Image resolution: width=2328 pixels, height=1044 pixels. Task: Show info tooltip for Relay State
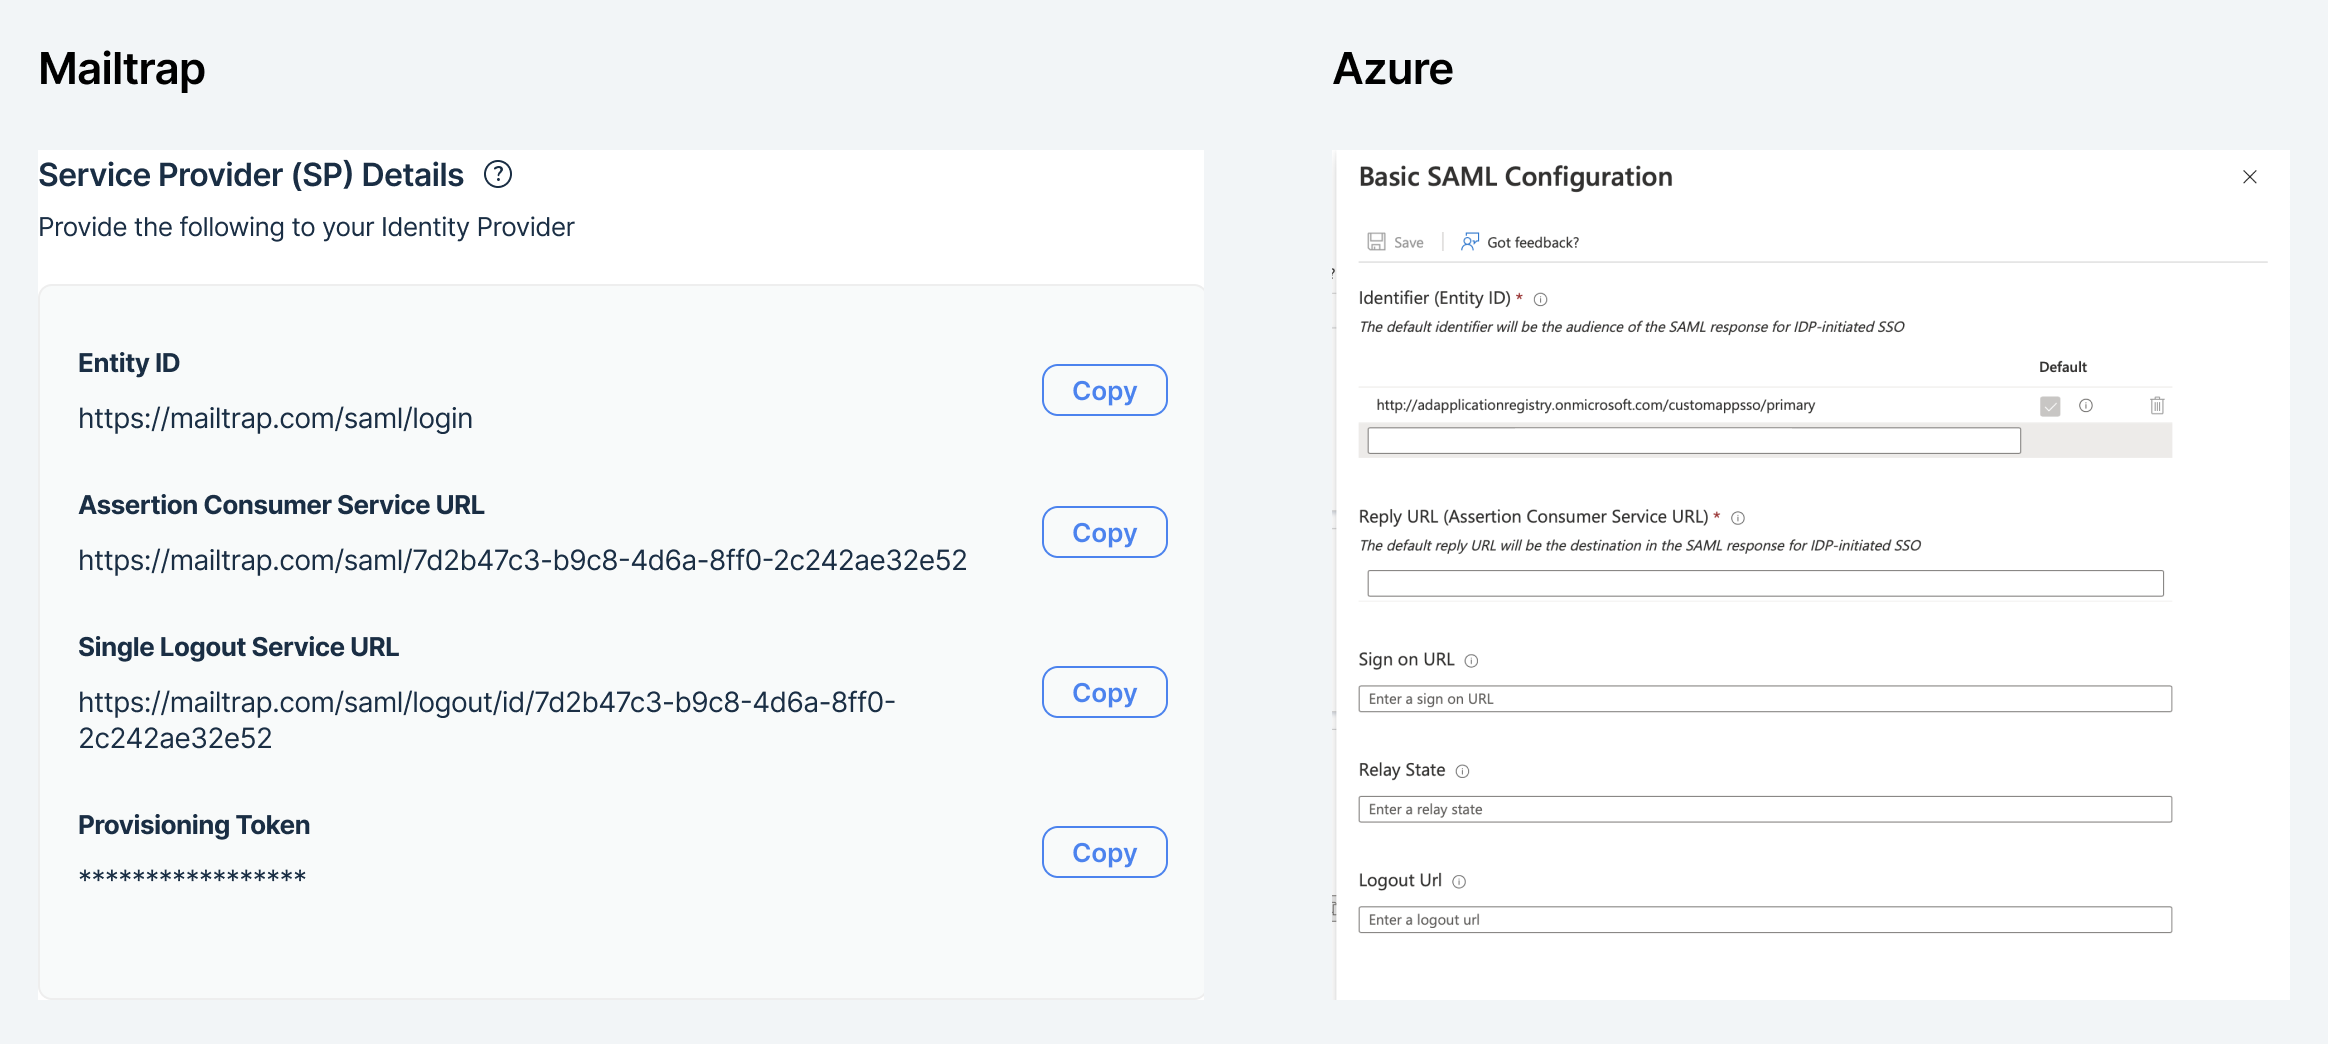1462,771
